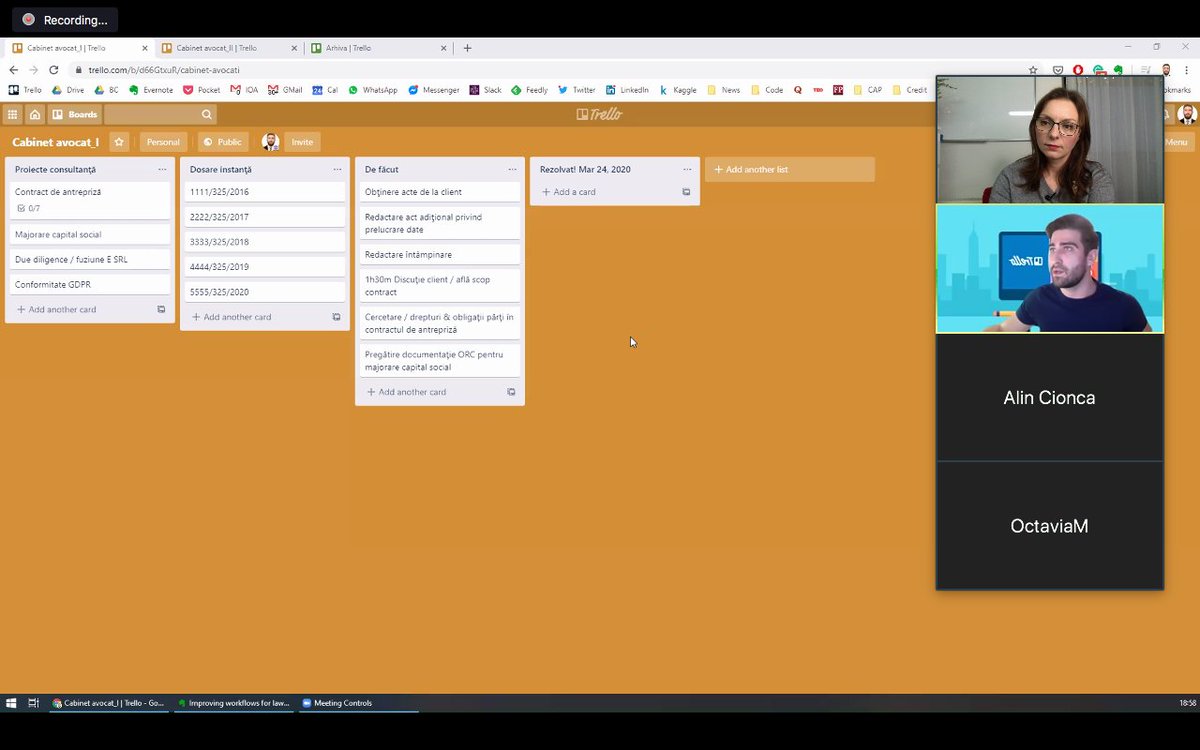Open the GMail bookmark
Image resolution: width=1200 pixels, height=750 pixels.
285,90
